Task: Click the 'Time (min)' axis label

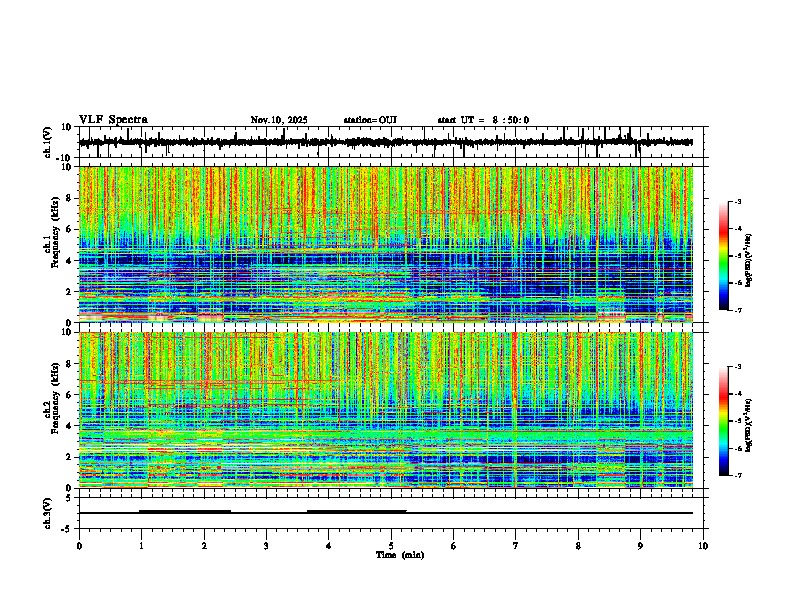Action: click(400, 555)
